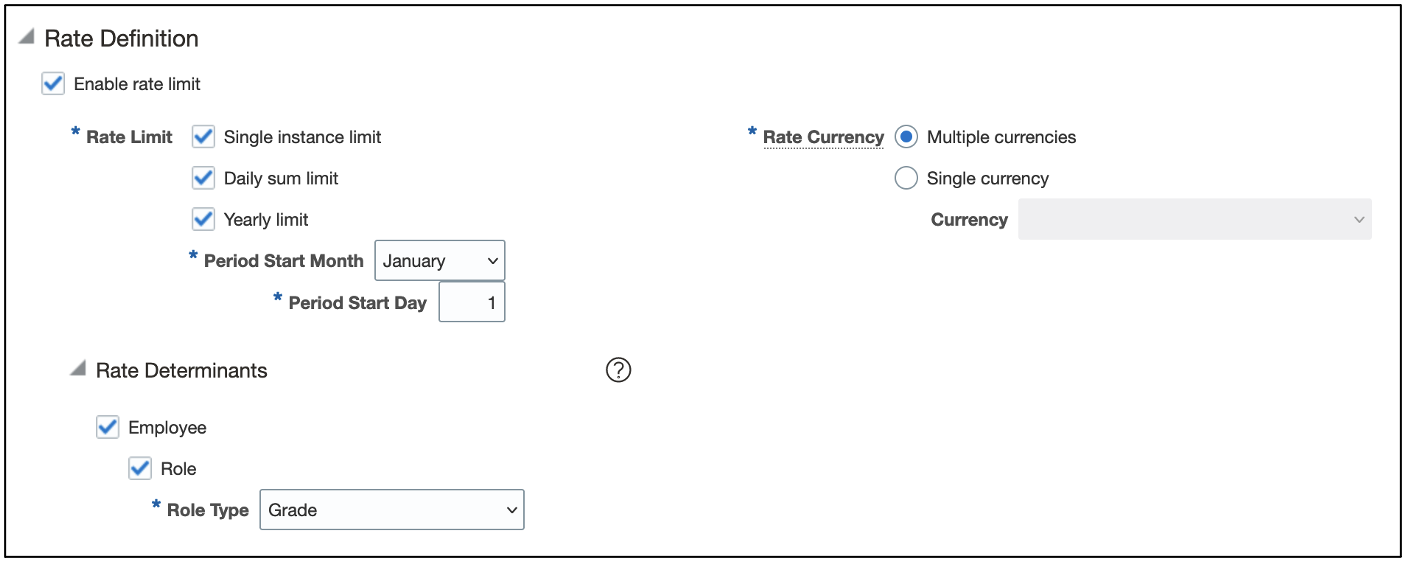Open the disabled Currency dropdown
Viewport: 1408px width, 564px height.
[1195, 219]
